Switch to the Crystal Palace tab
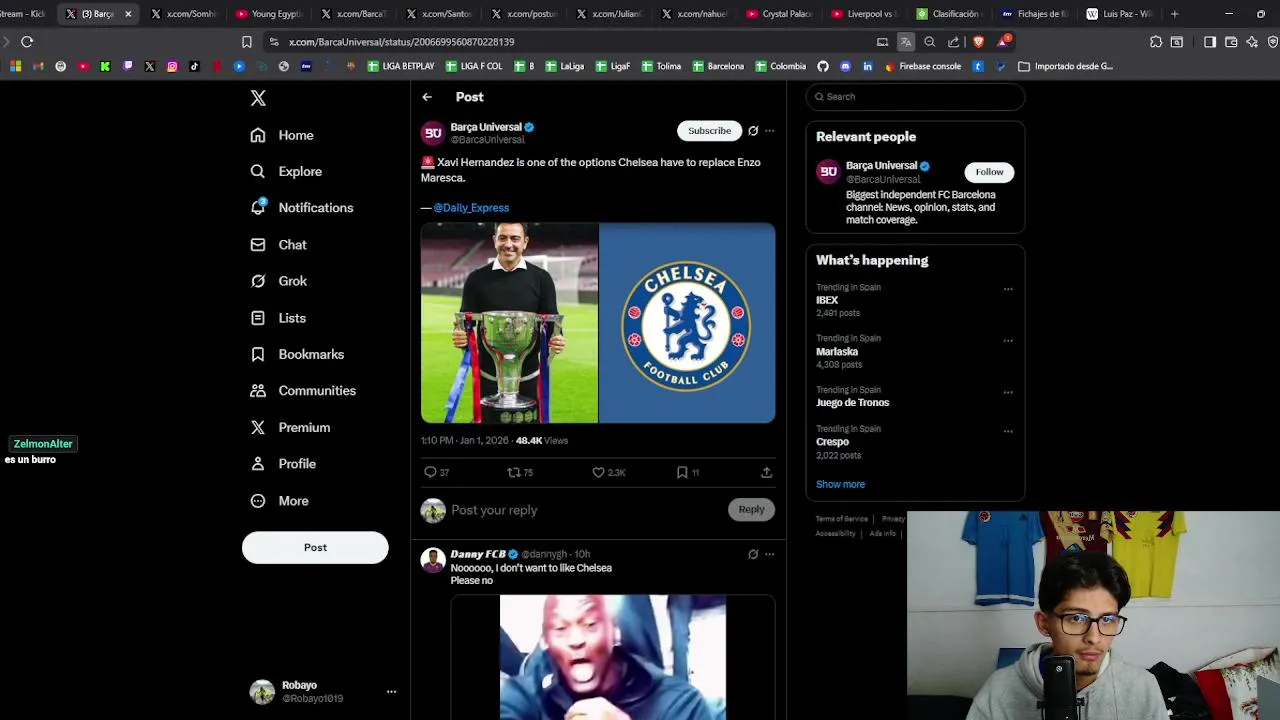Screen dimensions: 1280x720 (x=779, y=14)
